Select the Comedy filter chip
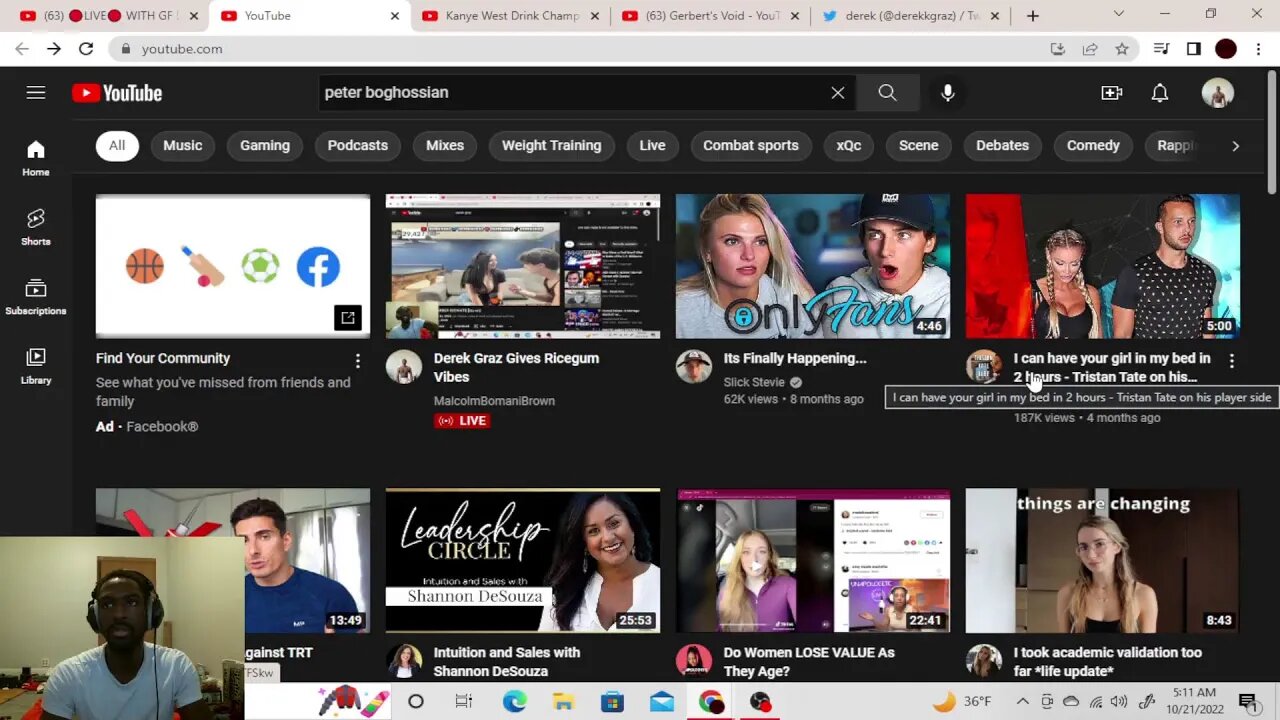Viewport: 1280px width, 720px height. coord(1093,146)
